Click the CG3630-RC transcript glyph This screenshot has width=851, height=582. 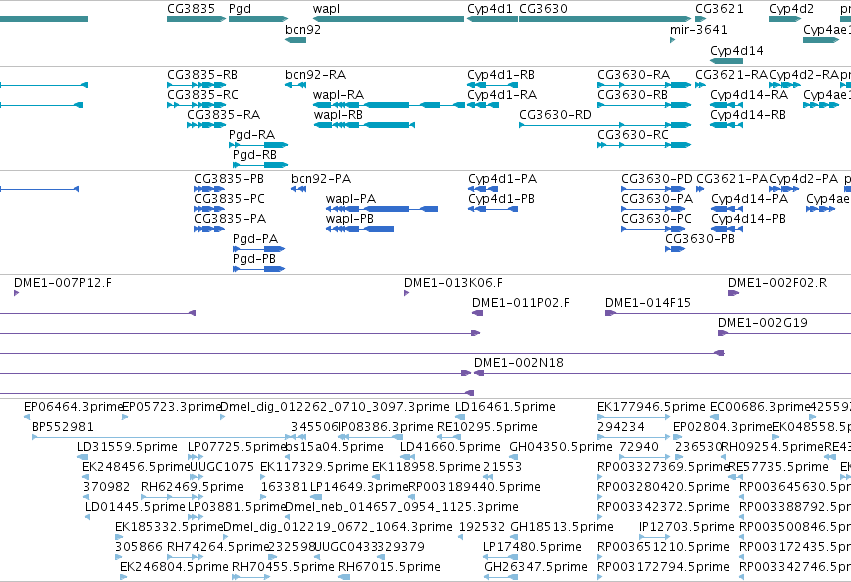pyautogui.click(x=644, y=145)
